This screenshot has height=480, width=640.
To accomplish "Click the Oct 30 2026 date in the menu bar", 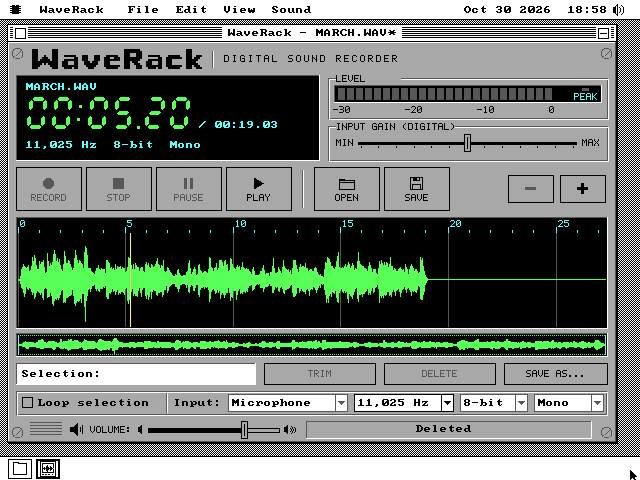I will click(x=507, y=9).
